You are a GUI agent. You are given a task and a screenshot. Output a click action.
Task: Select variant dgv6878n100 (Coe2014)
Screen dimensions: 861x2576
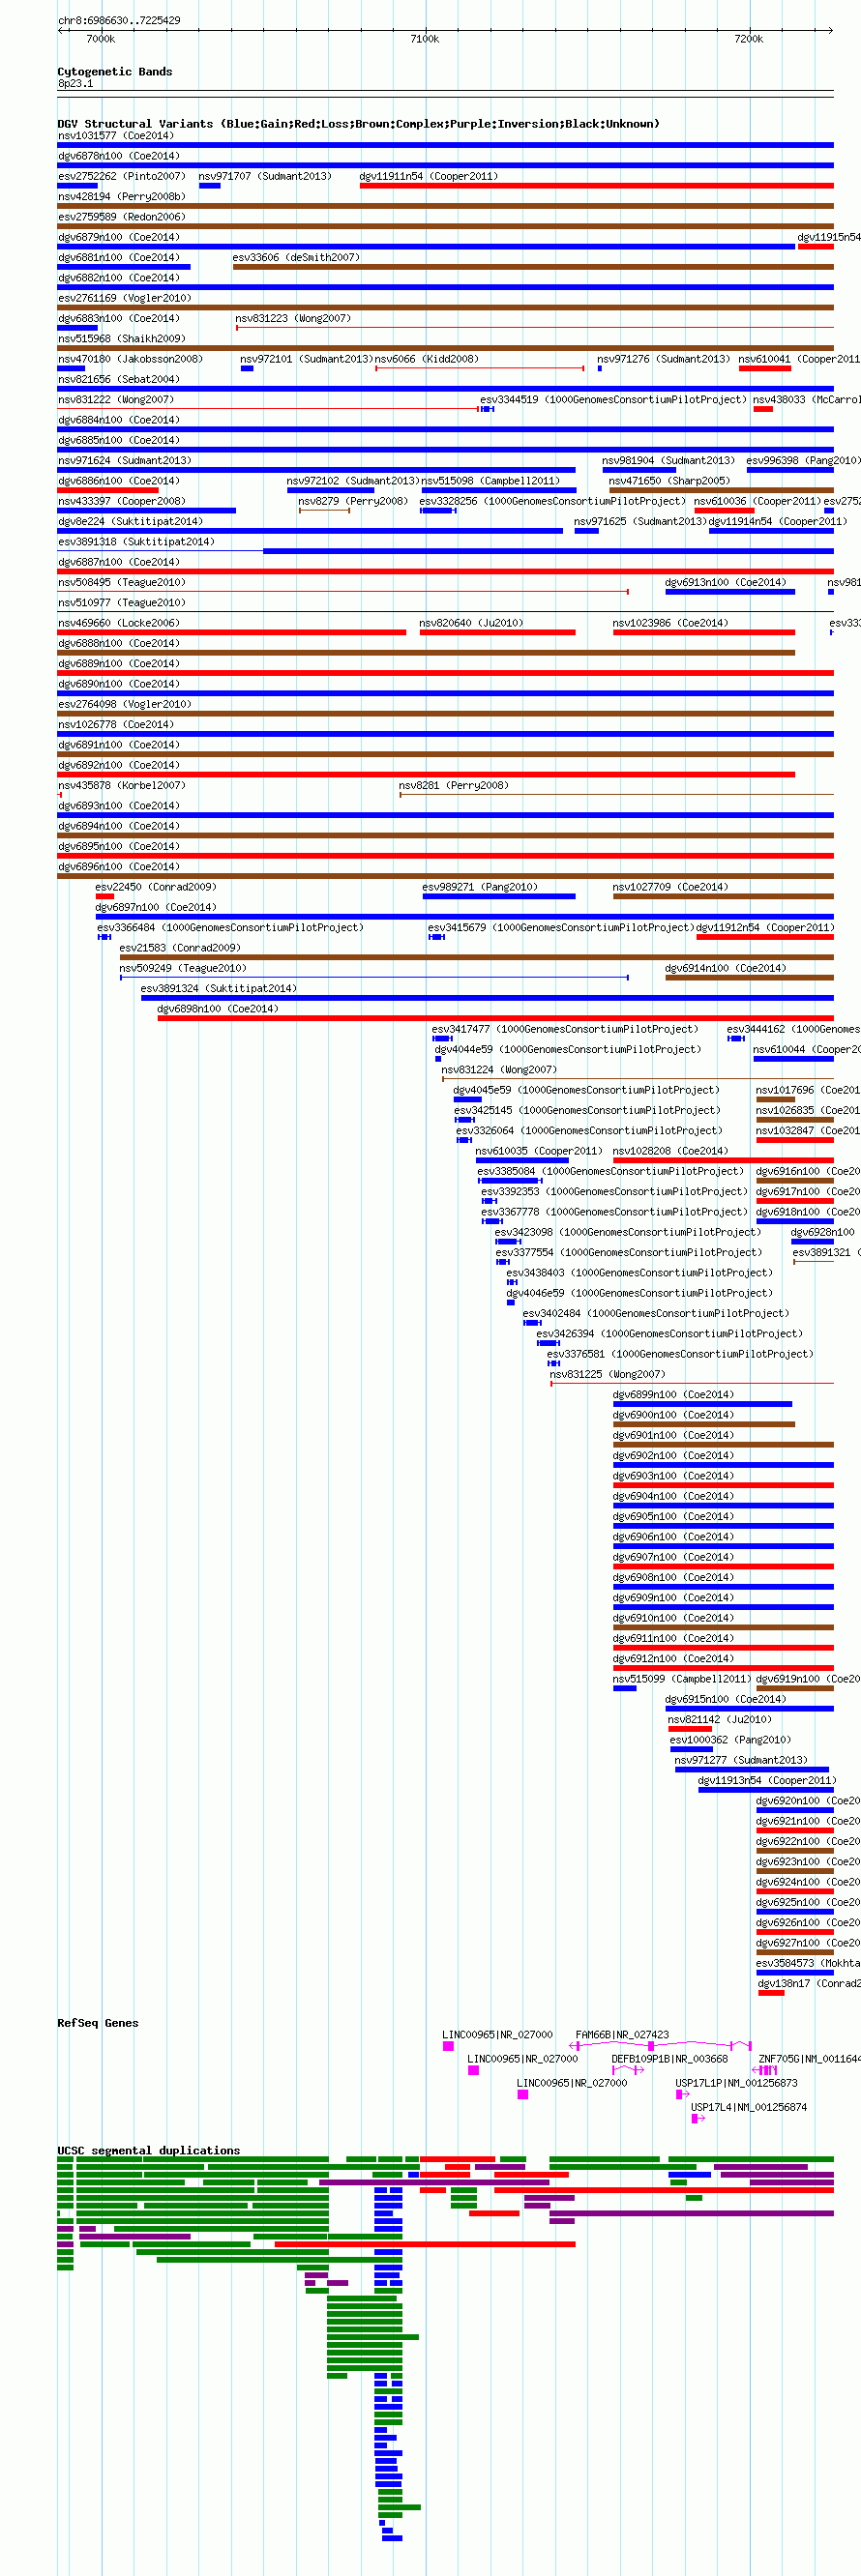(119, 156)
